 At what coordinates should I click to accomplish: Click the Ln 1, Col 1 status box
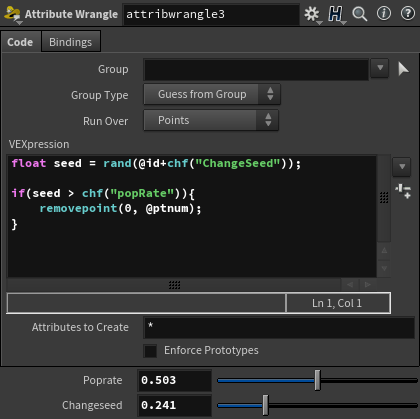[337, 303]
